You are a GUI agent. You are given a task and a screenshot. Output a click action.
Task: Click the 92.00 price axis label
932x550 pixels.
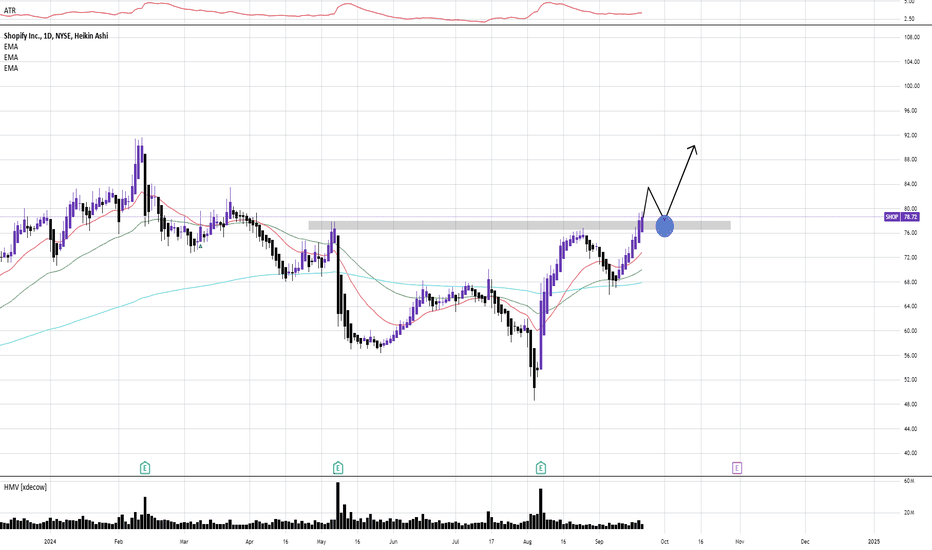tap(911, 136)
